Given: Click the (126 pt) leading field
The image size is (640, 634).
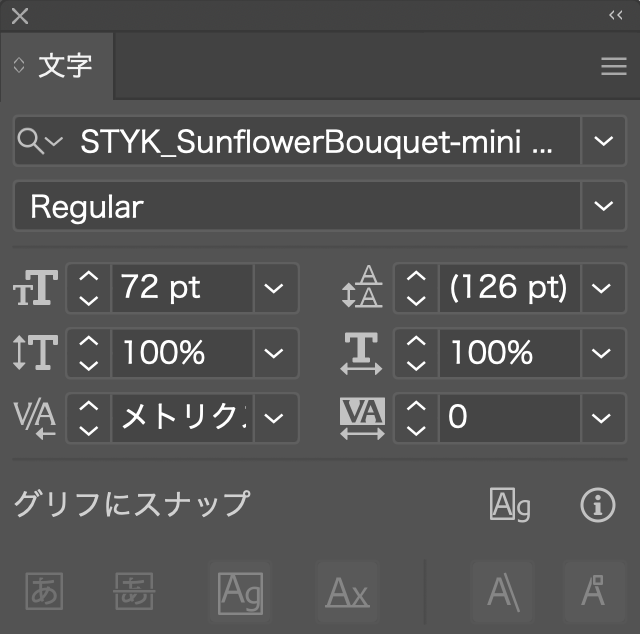Looking at the screenshot, I should 509,288.
